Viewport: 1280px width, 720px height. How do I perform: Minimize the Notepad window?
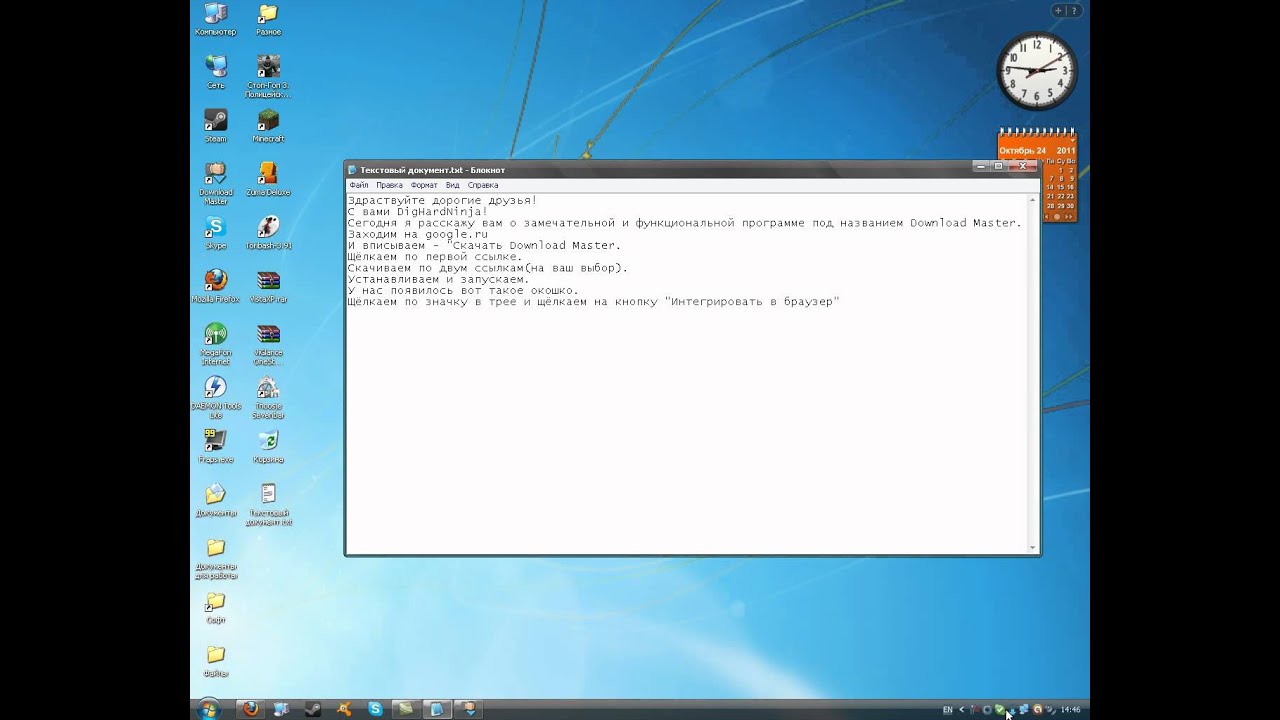[x=979, y=166]
